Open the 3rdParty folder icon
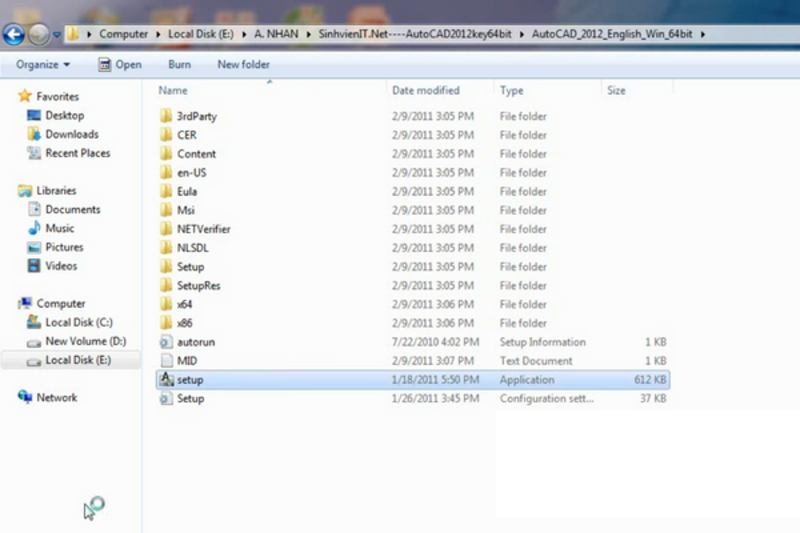The width and height of the screenshot is (800, 533). click(x=166, y=116)
